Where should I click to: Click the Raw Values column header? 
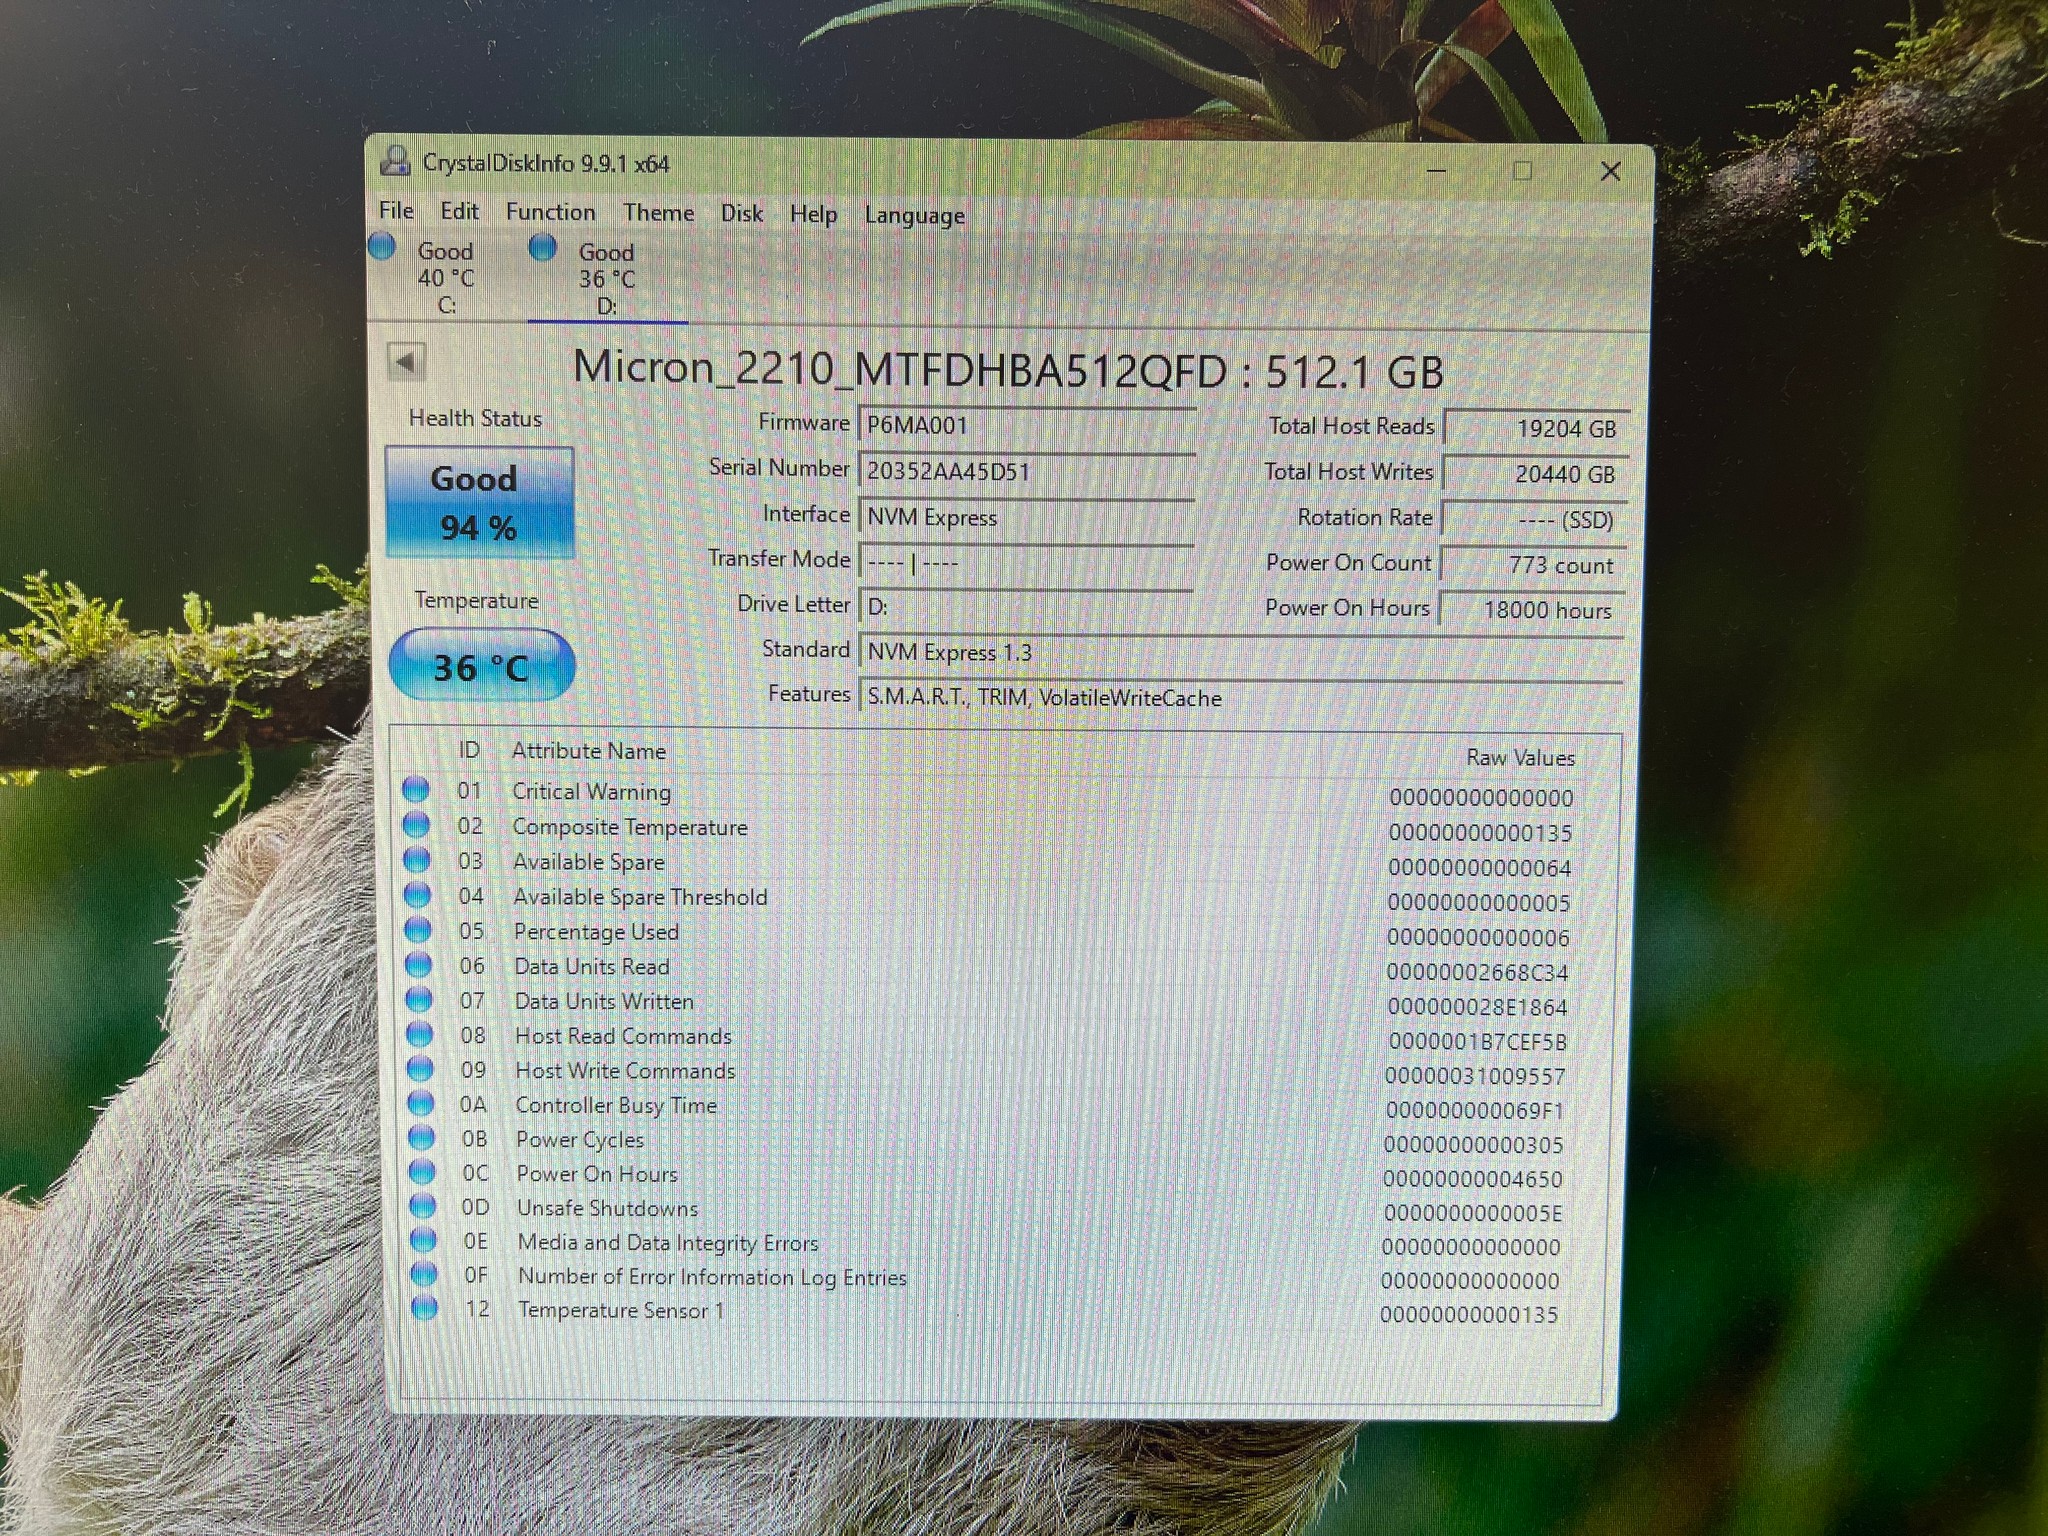1520,758
